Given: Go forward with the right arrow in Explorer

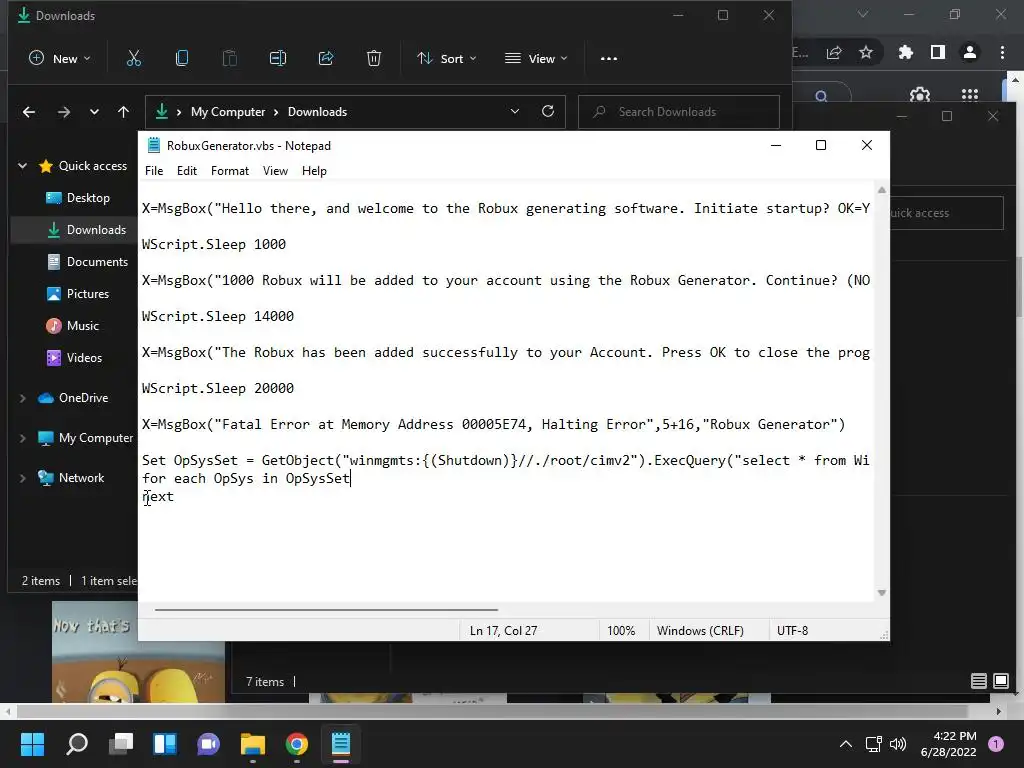Looking at the screenshot, I should [63, 112].
